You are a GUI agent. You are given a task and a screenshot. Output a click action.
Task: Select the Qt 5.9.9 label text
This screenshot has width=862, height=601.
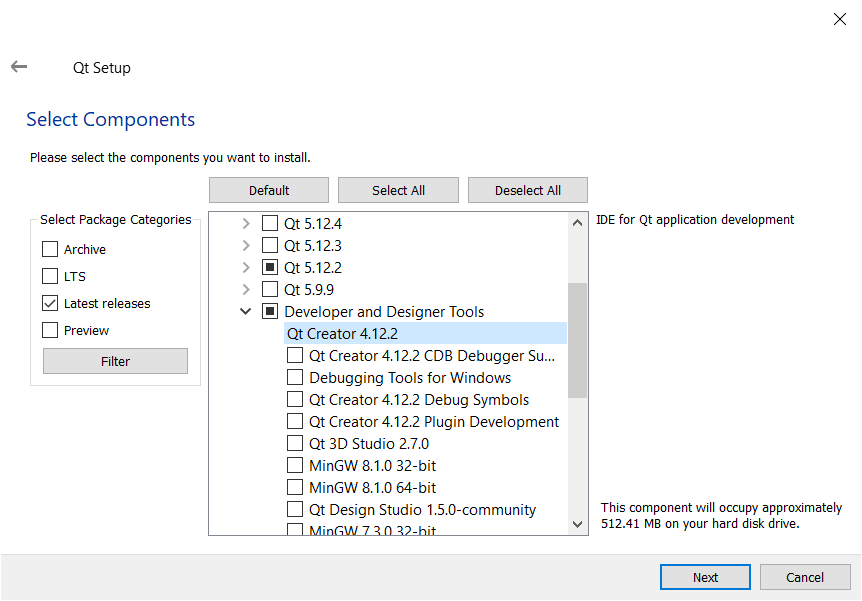pyautogui.click(x=309, y=290)
